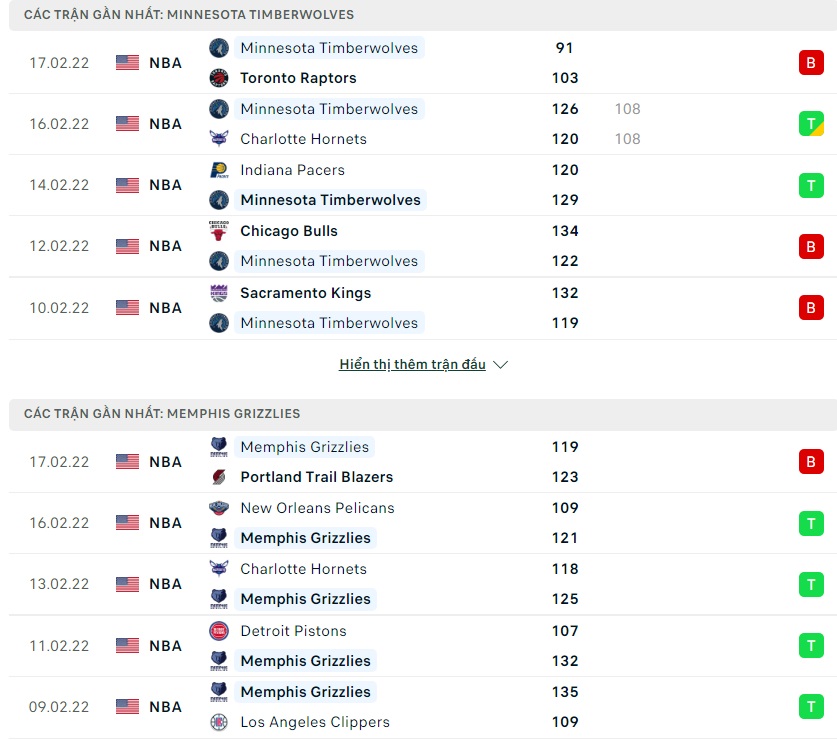The image size is (837, 740).
Task: Click red B badge for Trail Blazers game
Action: click(810, 462)
